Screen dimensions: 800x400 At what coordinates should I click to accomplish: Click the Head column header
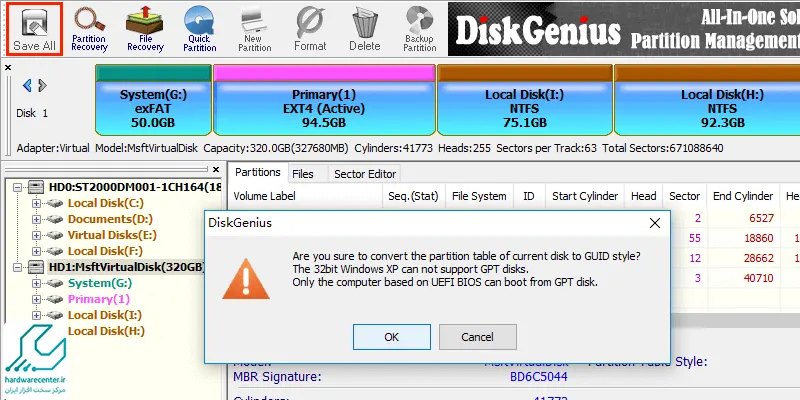(643, 196)
